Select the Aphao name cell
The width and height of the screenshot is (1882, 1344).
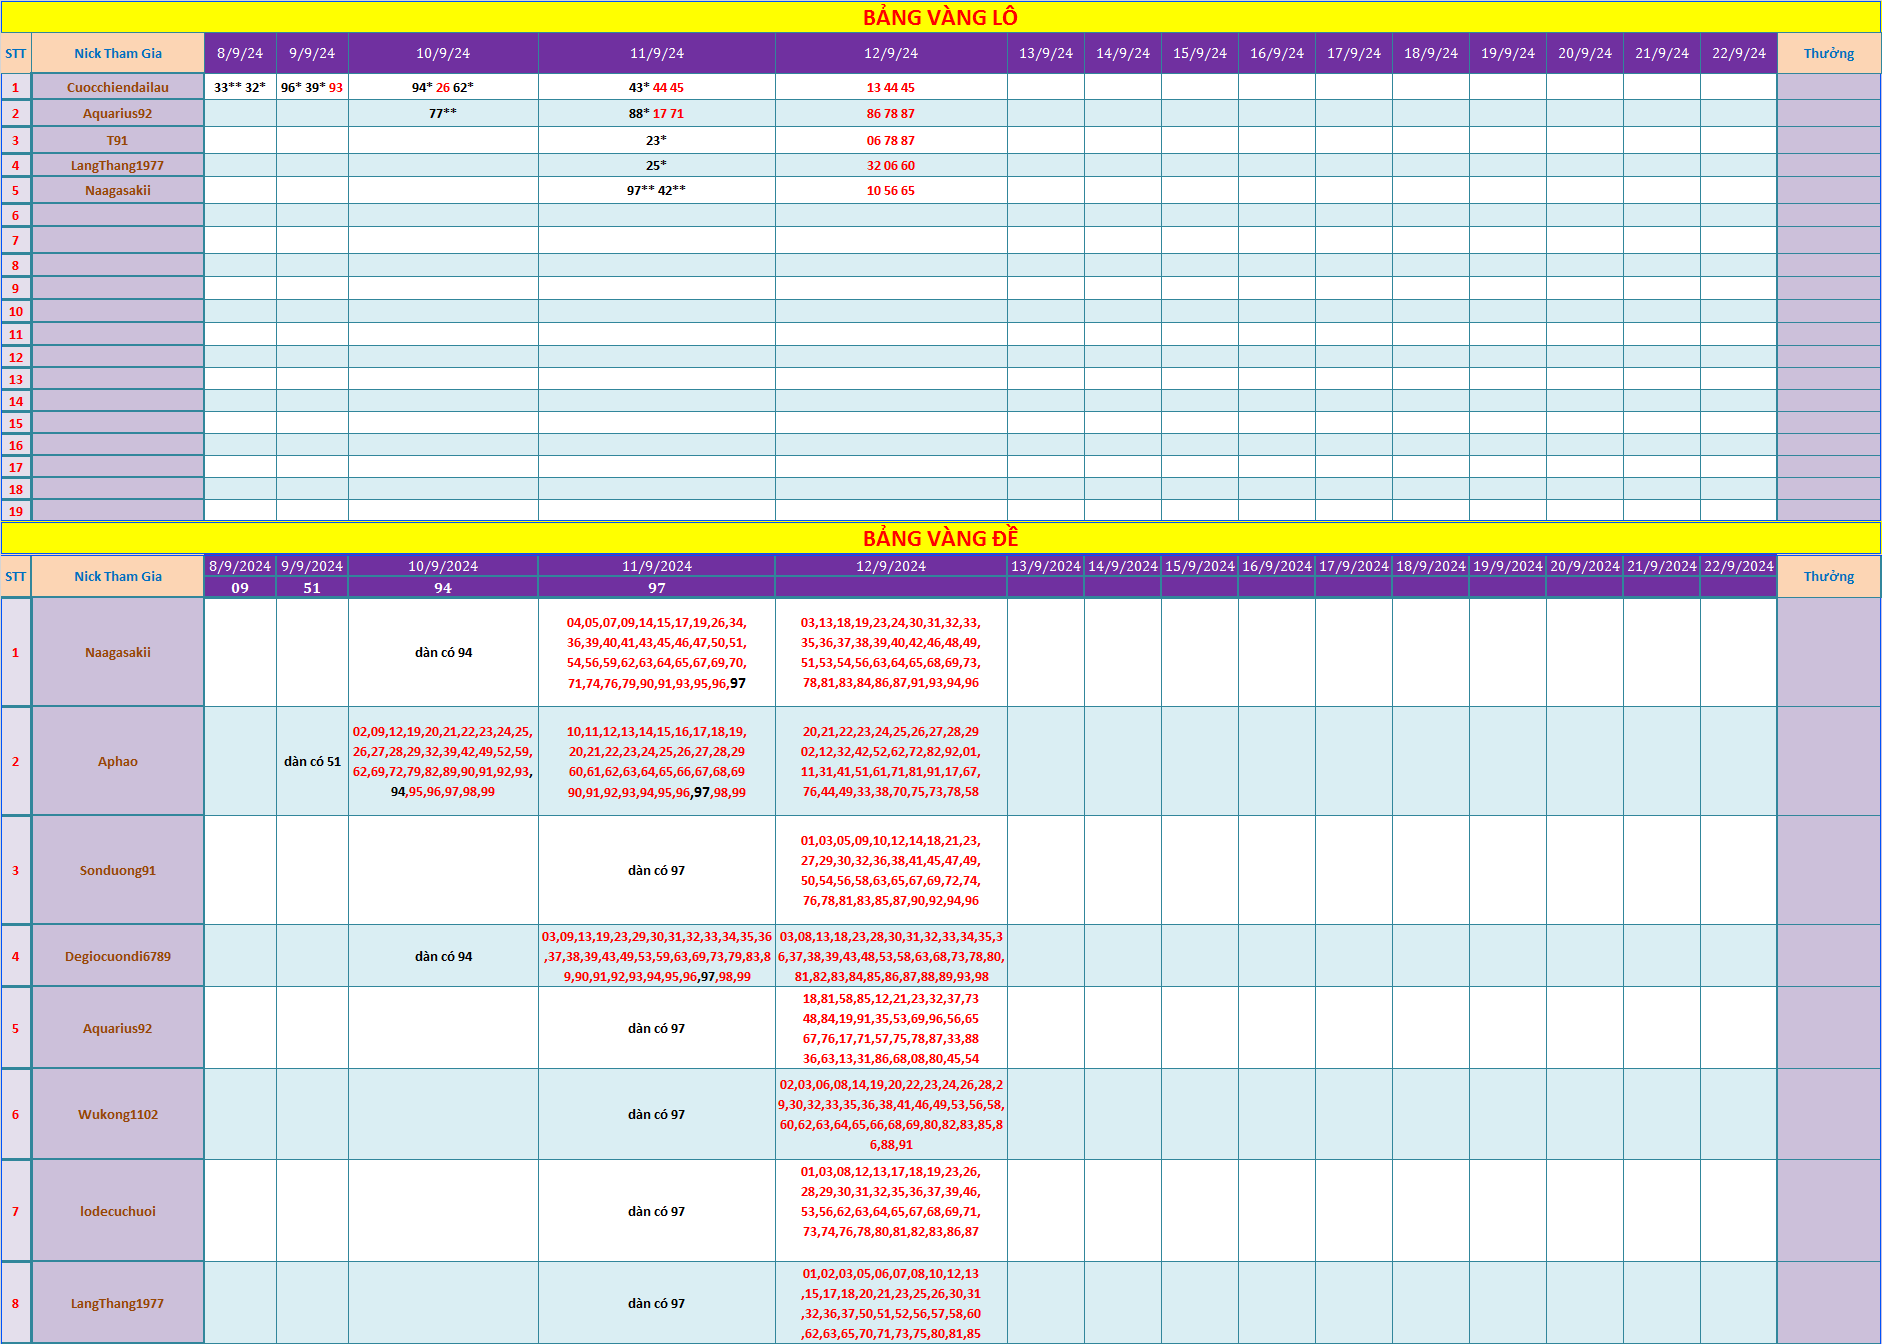coord(118,761)
